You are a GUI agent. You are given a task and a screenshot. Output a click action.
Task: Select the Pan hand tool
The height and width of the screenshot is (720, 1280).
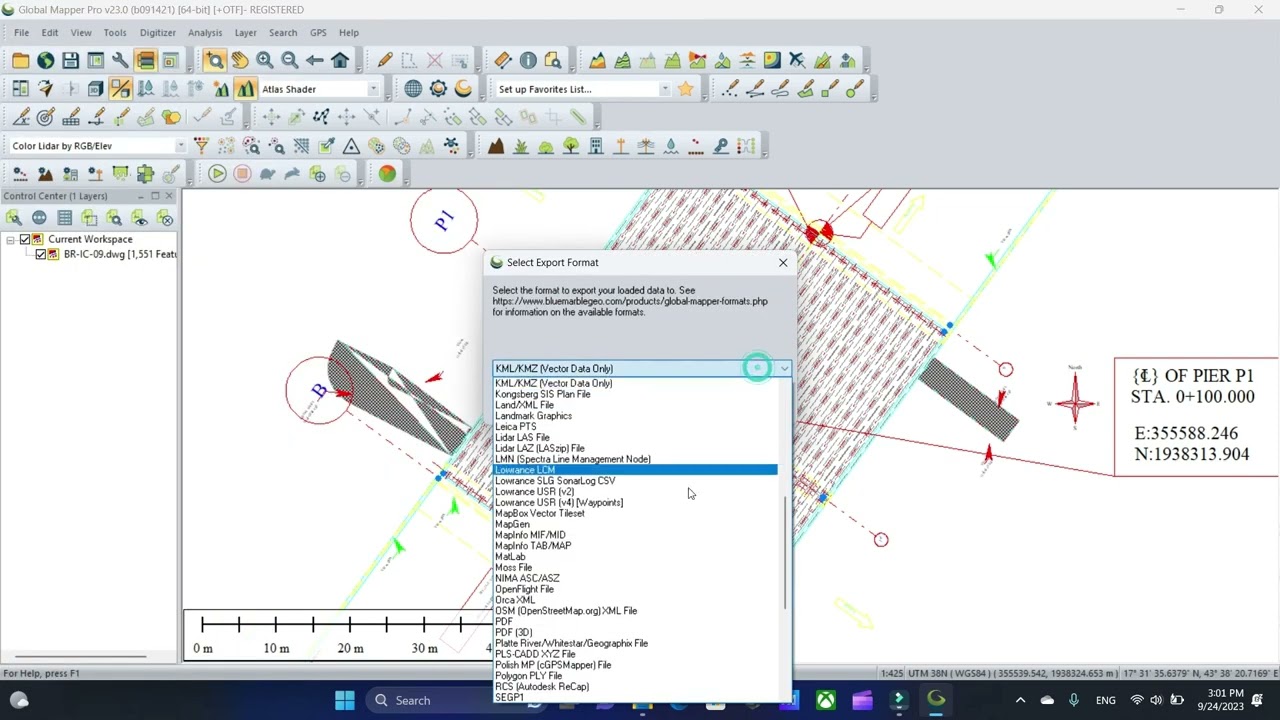(x=240, y=61)
